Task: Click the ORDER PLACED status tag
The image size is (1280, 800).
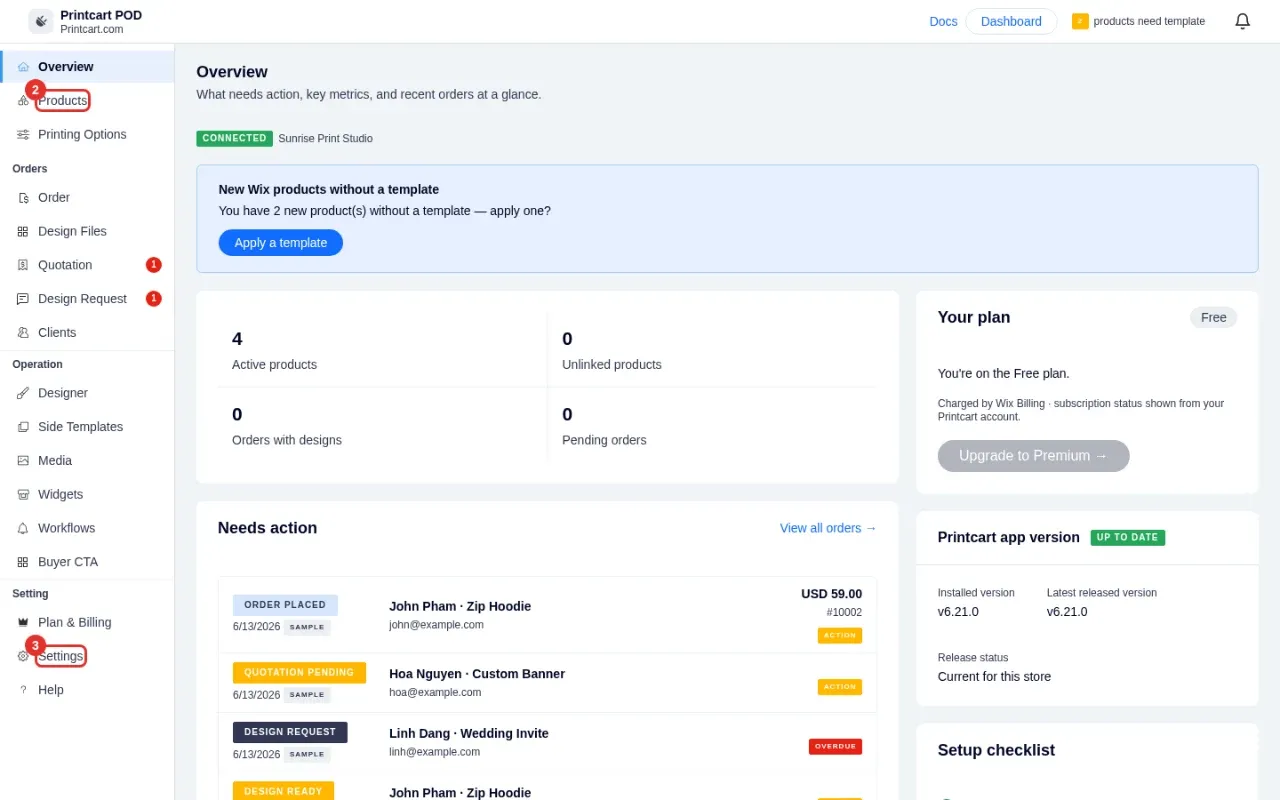Action: point(285,605)
